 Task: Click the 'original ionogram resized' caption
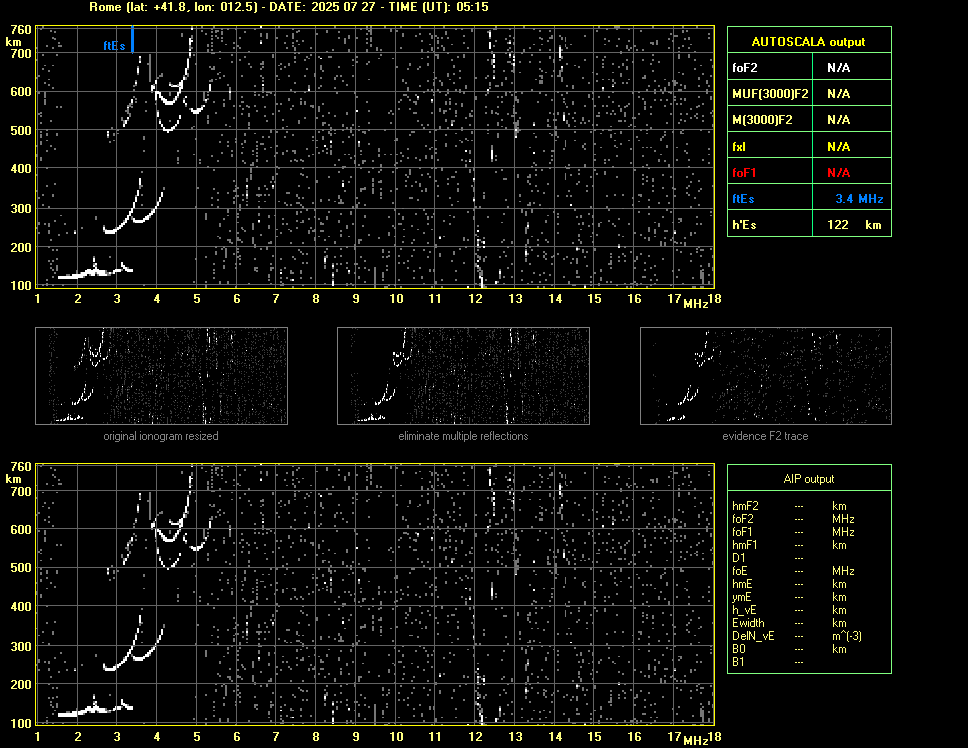(x=161, y=436)
